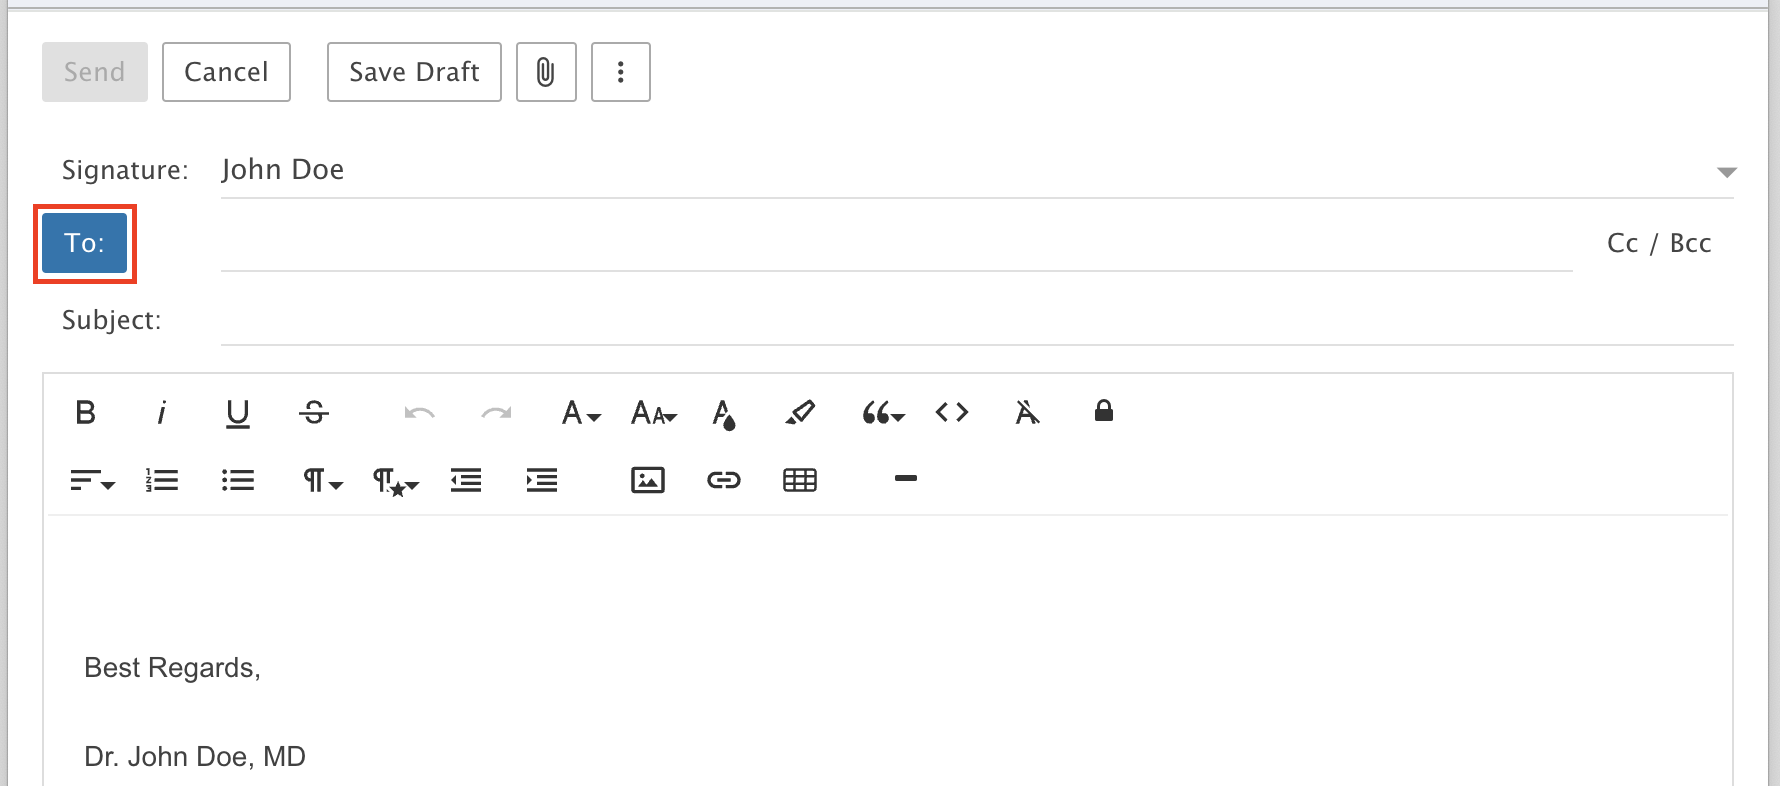Image resolution: width=1780 pixels, height=786 pixels.
Task: Click the Subject input field
Action: (976, 321)
